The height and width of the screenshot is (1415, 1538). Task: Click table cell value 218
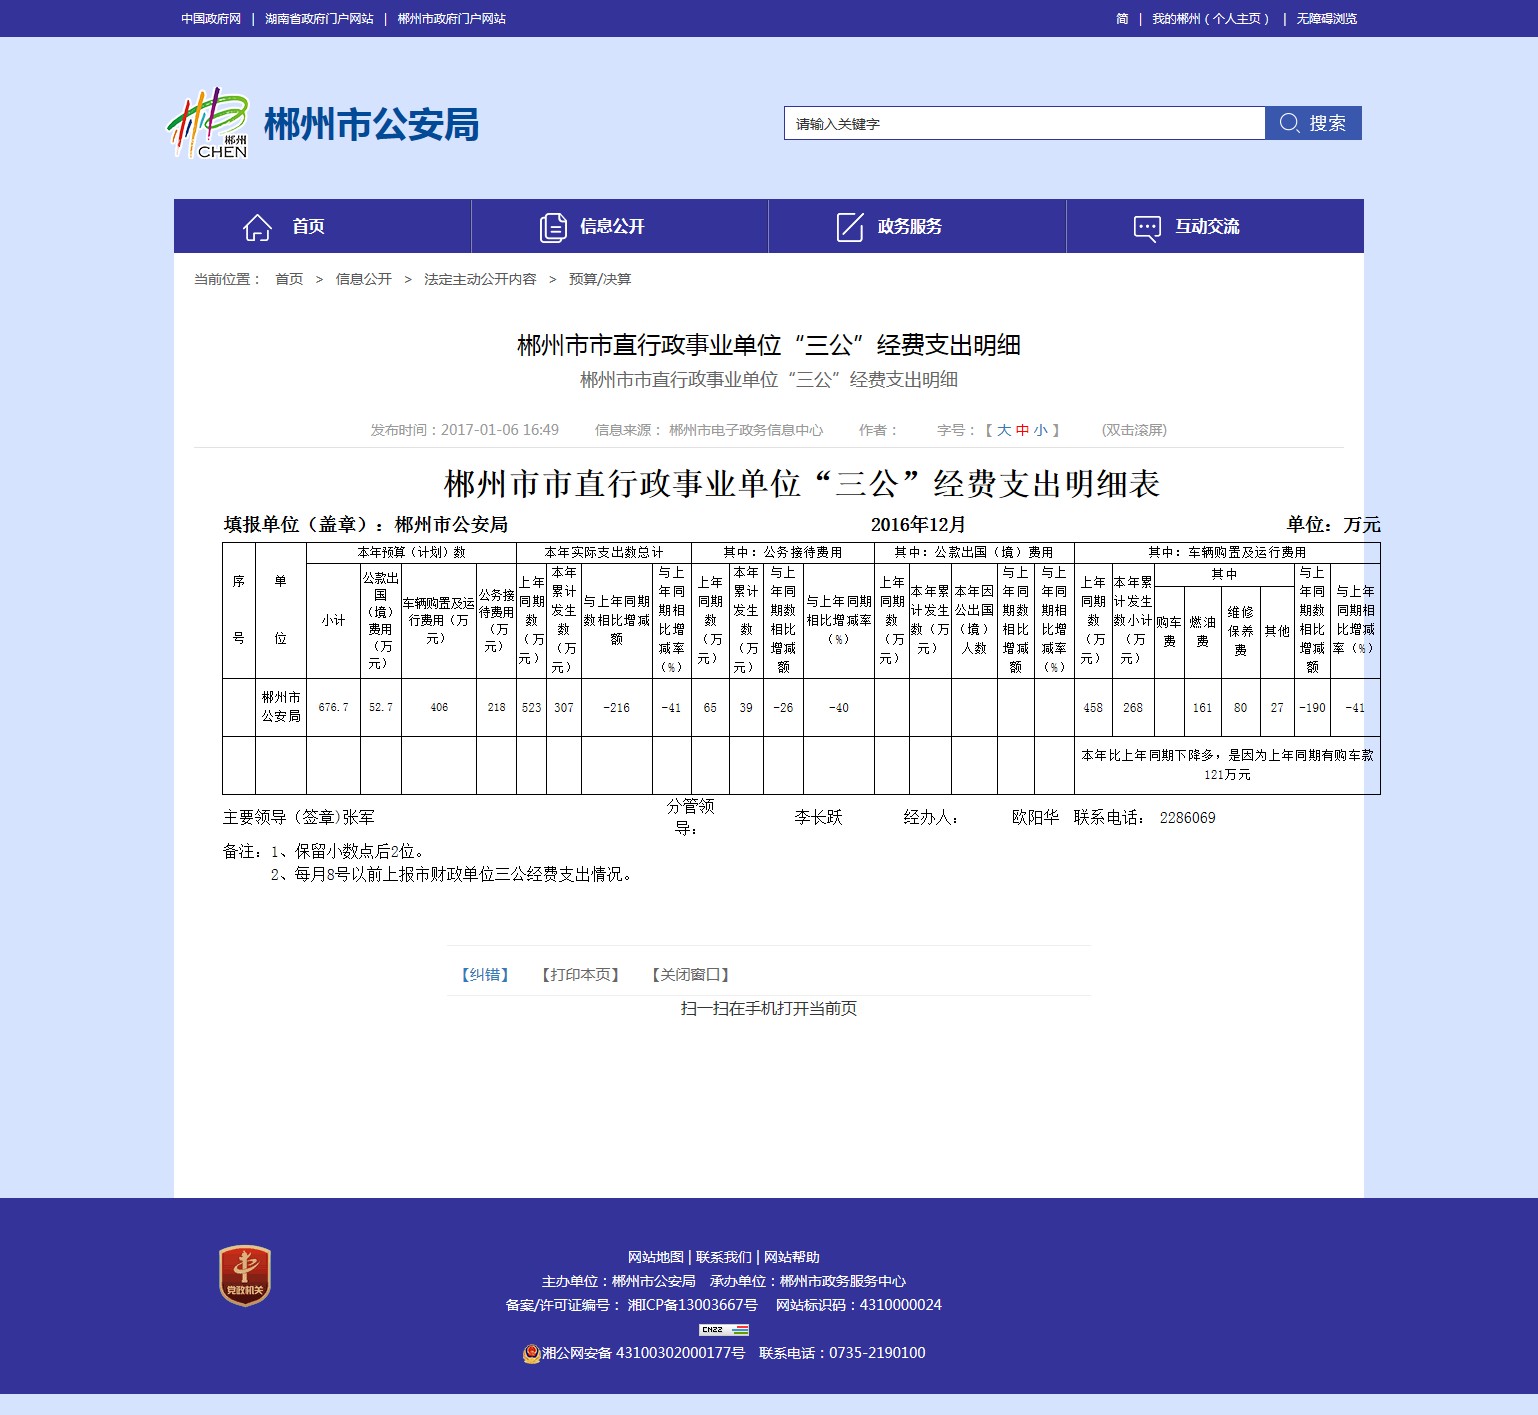click(x=496, y=707)
